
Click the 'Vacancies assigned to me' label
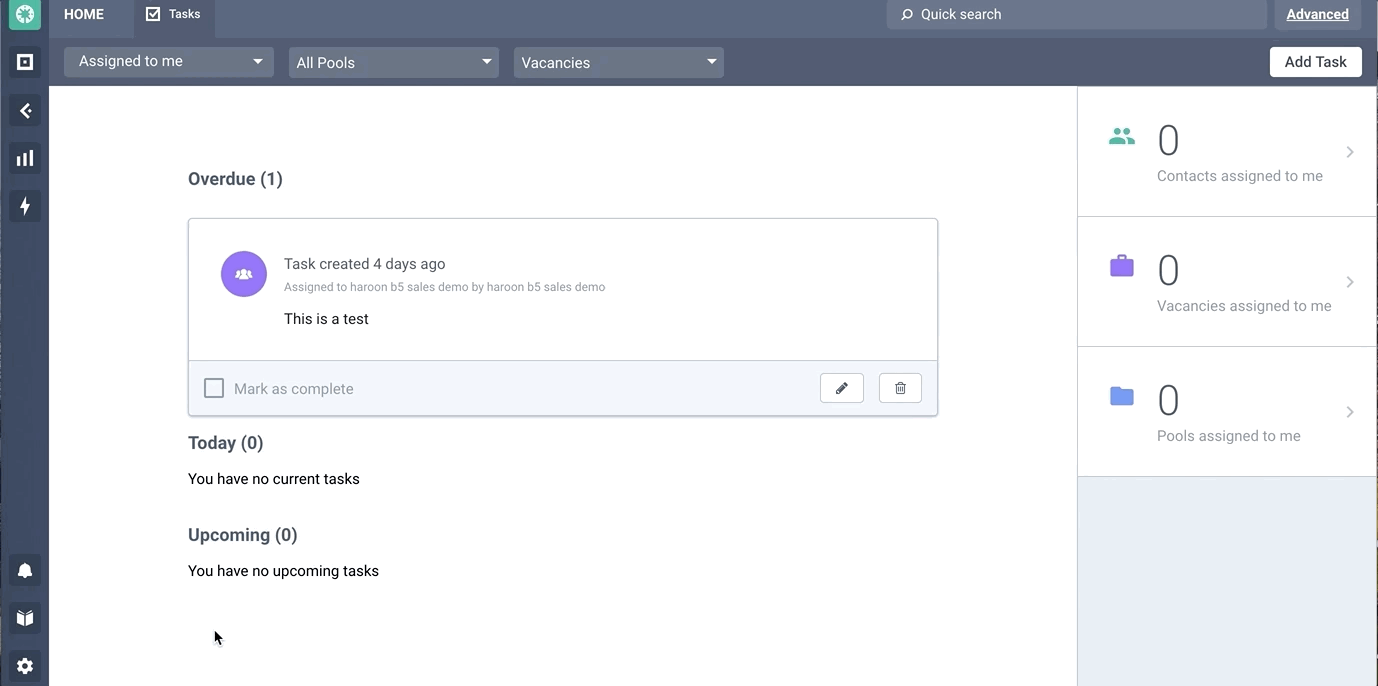[1244, 306]
